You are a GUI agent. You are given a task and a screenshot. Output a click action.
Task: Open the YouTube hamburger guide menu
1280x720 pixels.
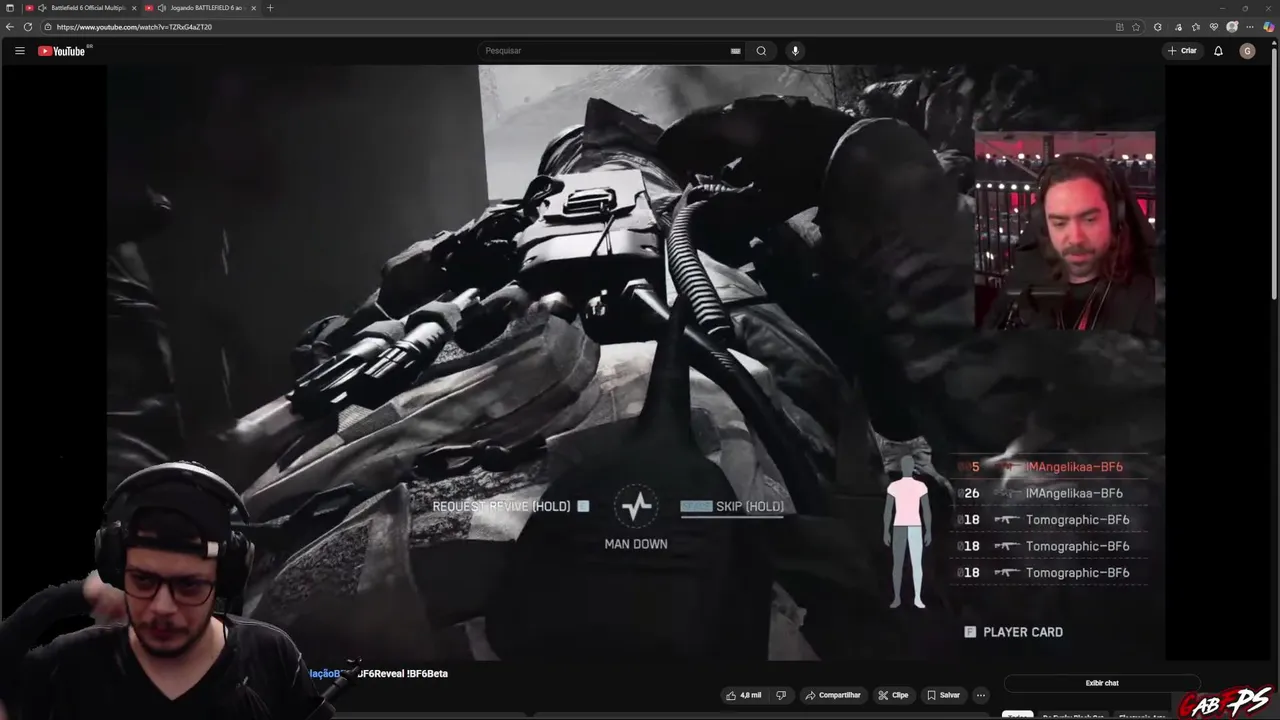tap(19, 51)
